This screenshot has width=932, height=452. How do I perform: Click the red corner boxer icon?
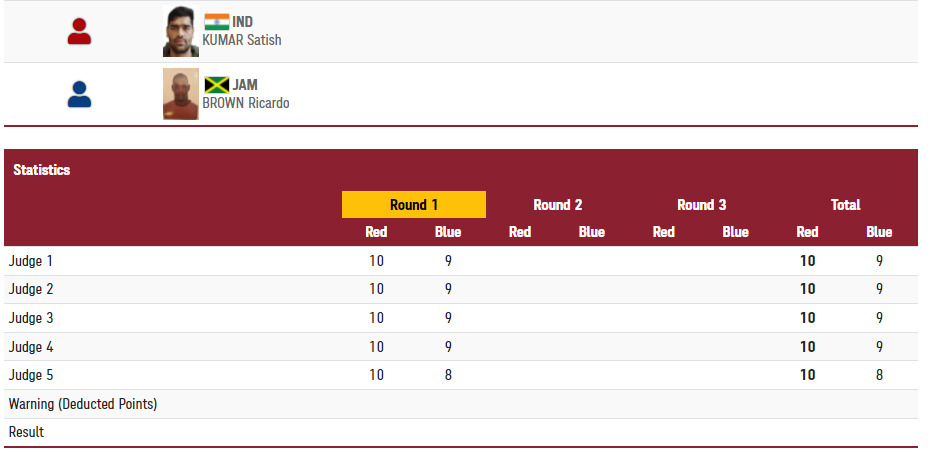click(x=79, y=32)
